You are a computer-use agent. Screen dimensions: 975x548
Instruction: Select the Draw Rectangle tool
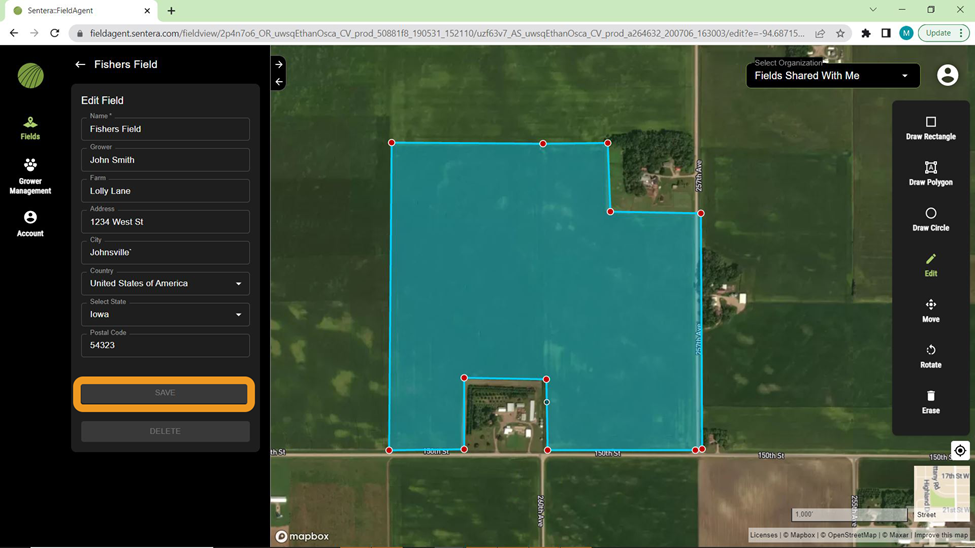(930, 127)
